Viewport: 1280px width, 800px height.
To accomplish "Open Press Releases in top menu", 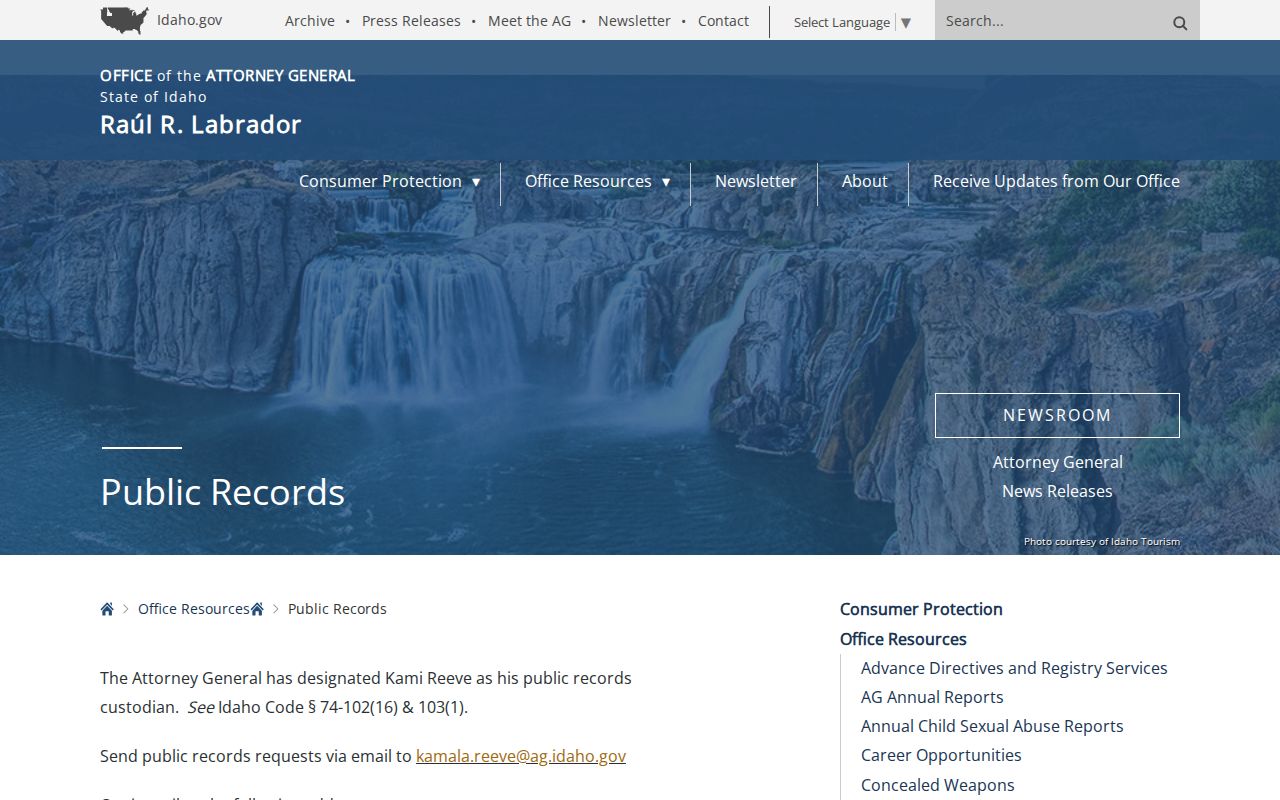I will click(411, 21).
